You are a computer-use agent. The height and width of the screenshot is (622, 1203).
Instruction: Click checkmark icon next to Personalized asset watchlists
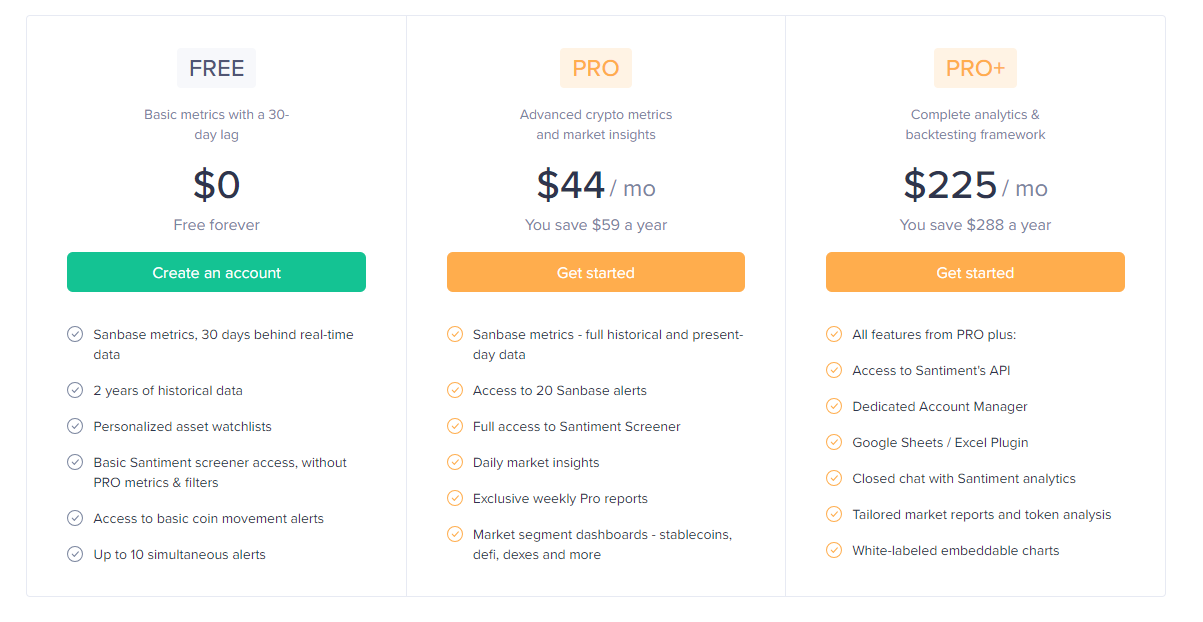[x=75, y=426]
